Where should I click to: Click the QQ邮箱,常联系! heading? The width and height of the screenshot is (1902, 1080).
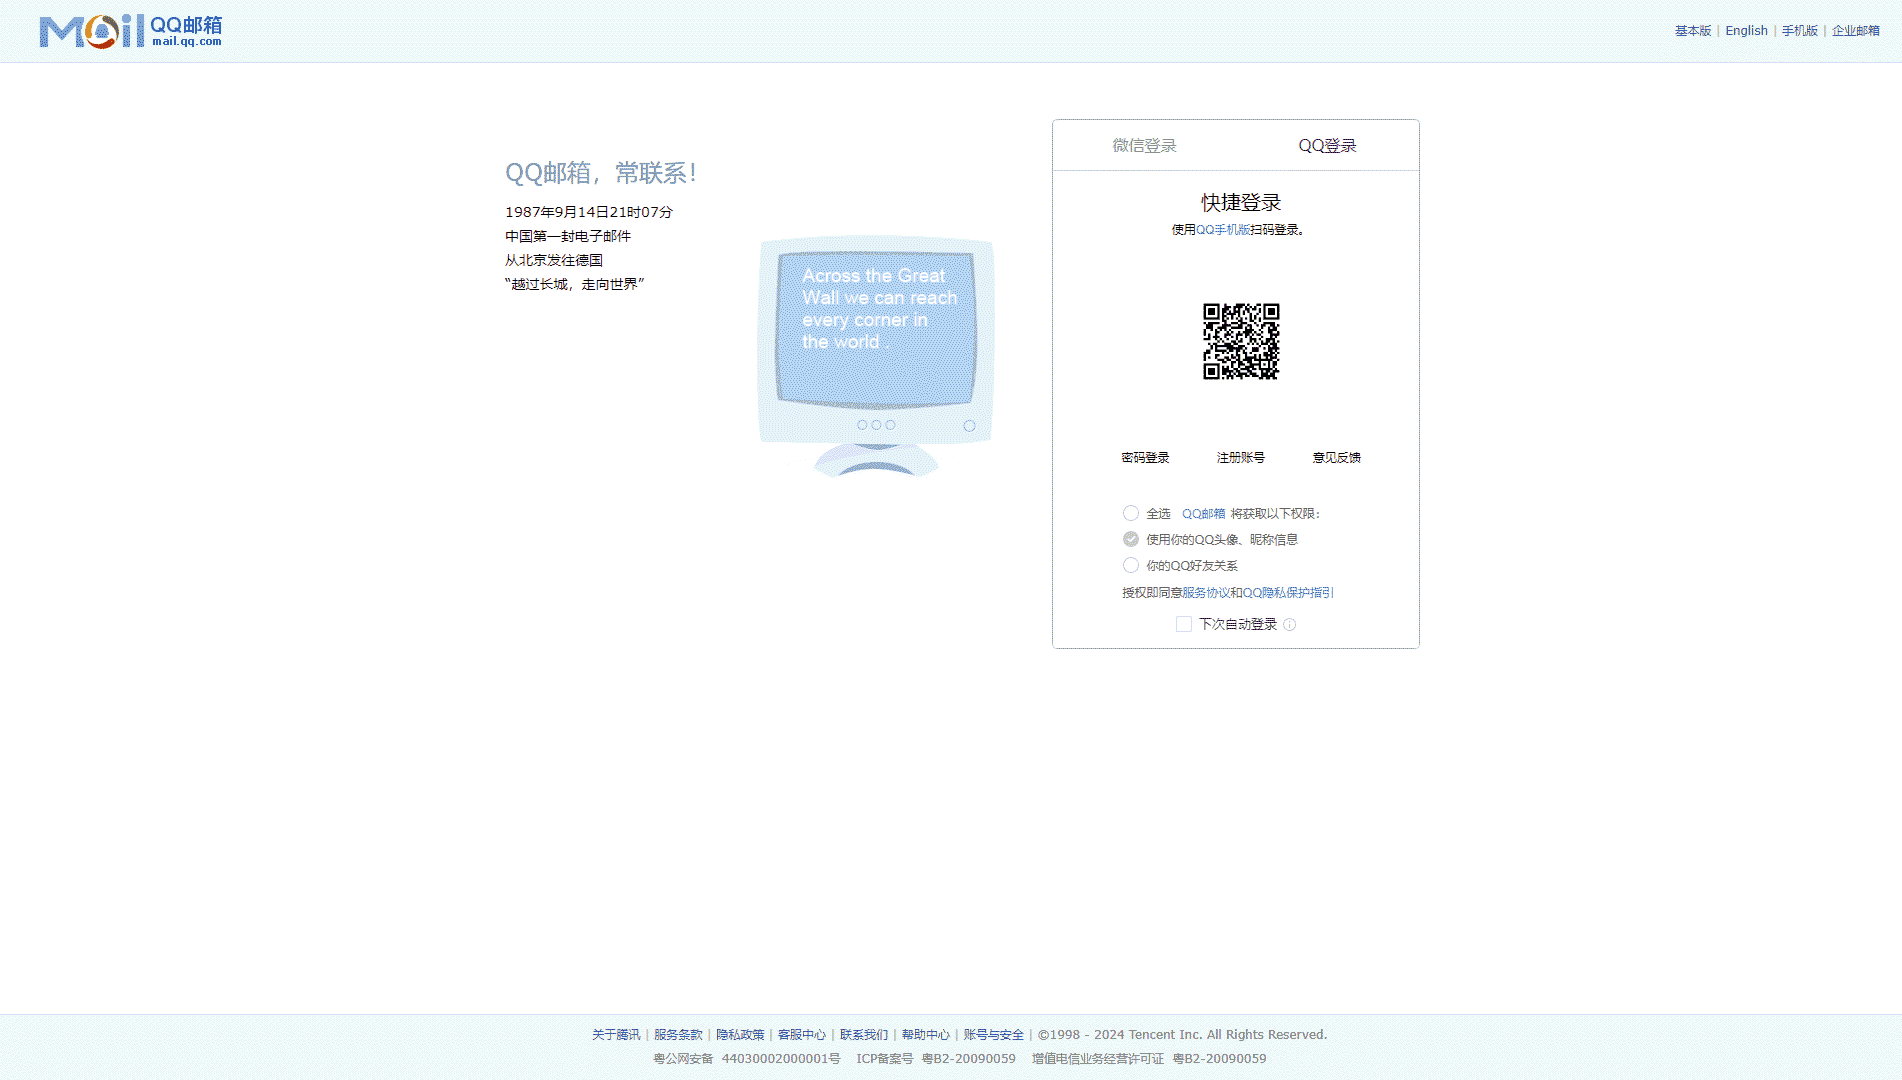point(601,173)
